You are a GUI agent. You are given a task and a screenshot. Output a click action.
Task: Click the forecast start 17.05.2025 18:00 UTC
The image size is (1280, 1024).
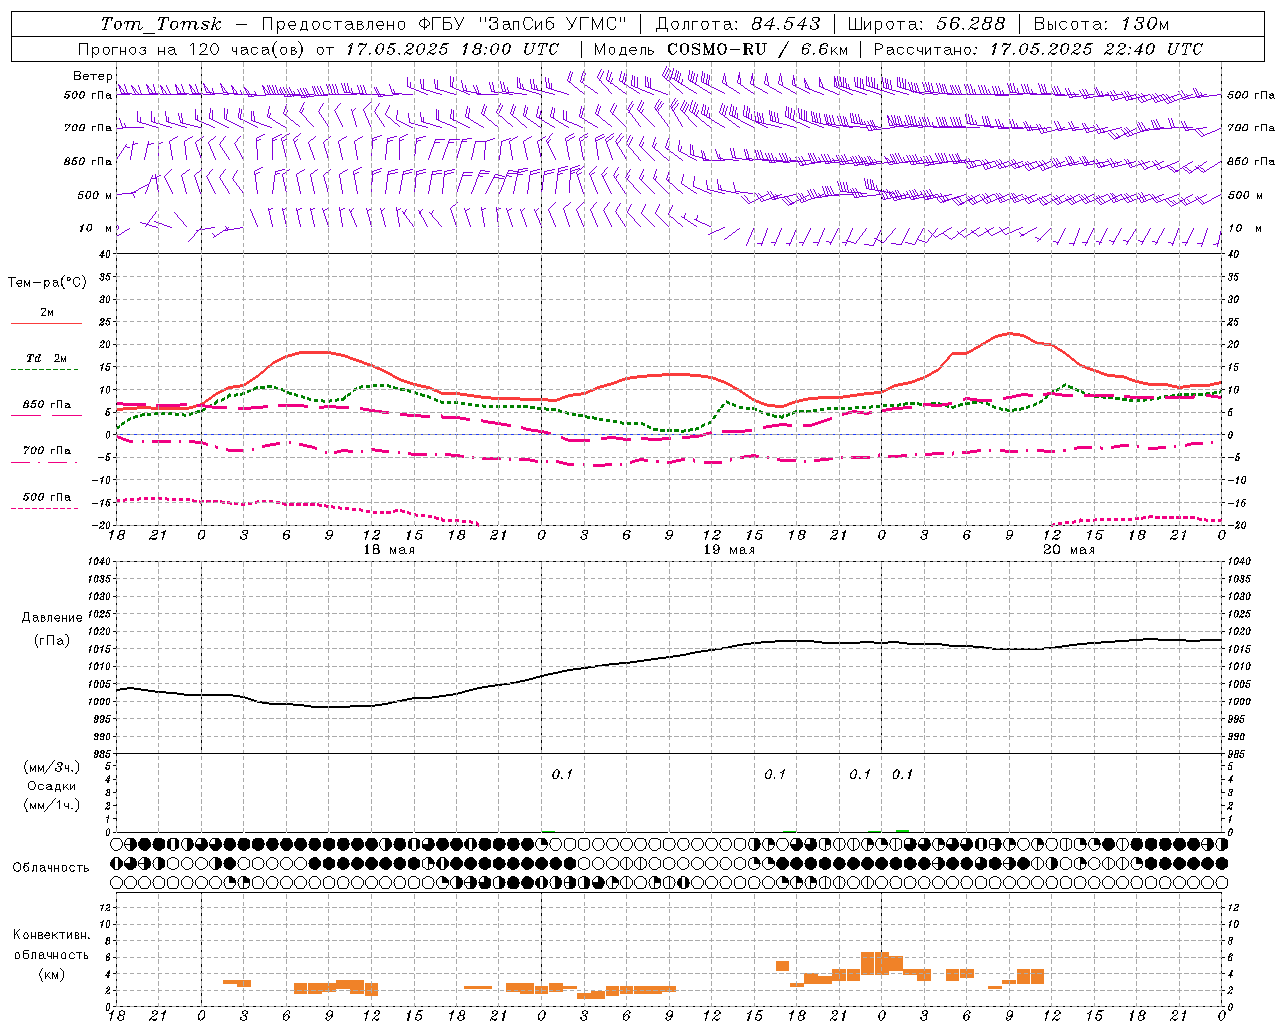tap(452, 49)
